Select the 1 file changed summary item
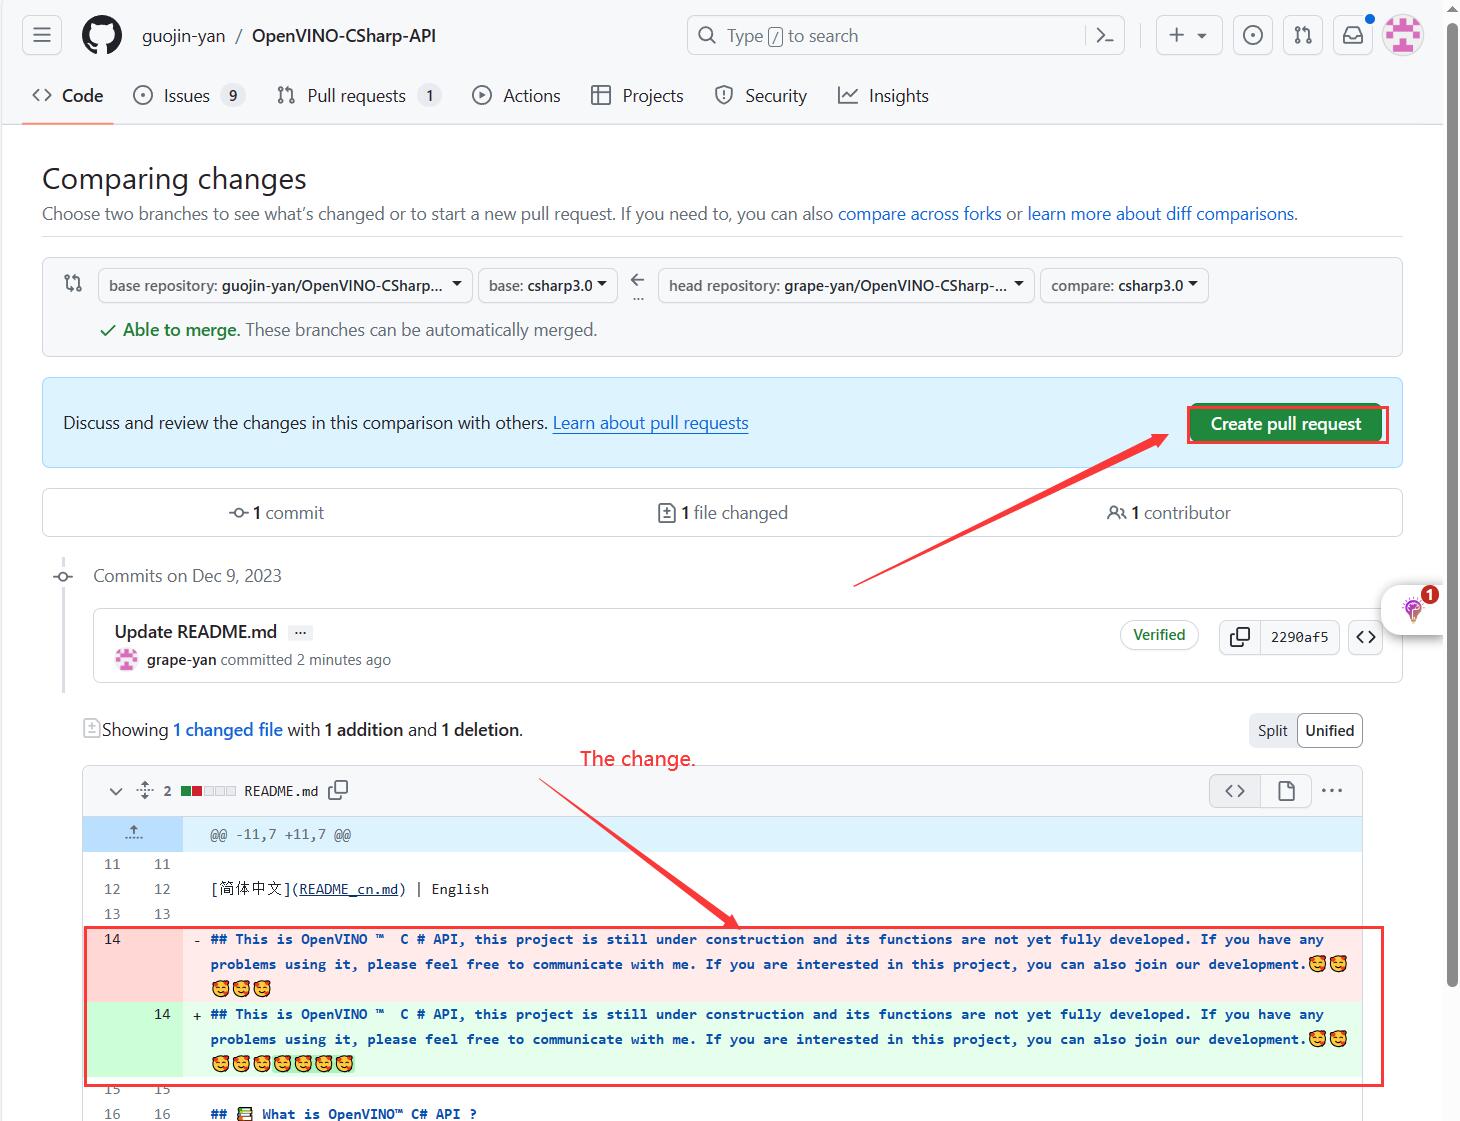Screen dimensions: 1460x1121 (722, 513)
